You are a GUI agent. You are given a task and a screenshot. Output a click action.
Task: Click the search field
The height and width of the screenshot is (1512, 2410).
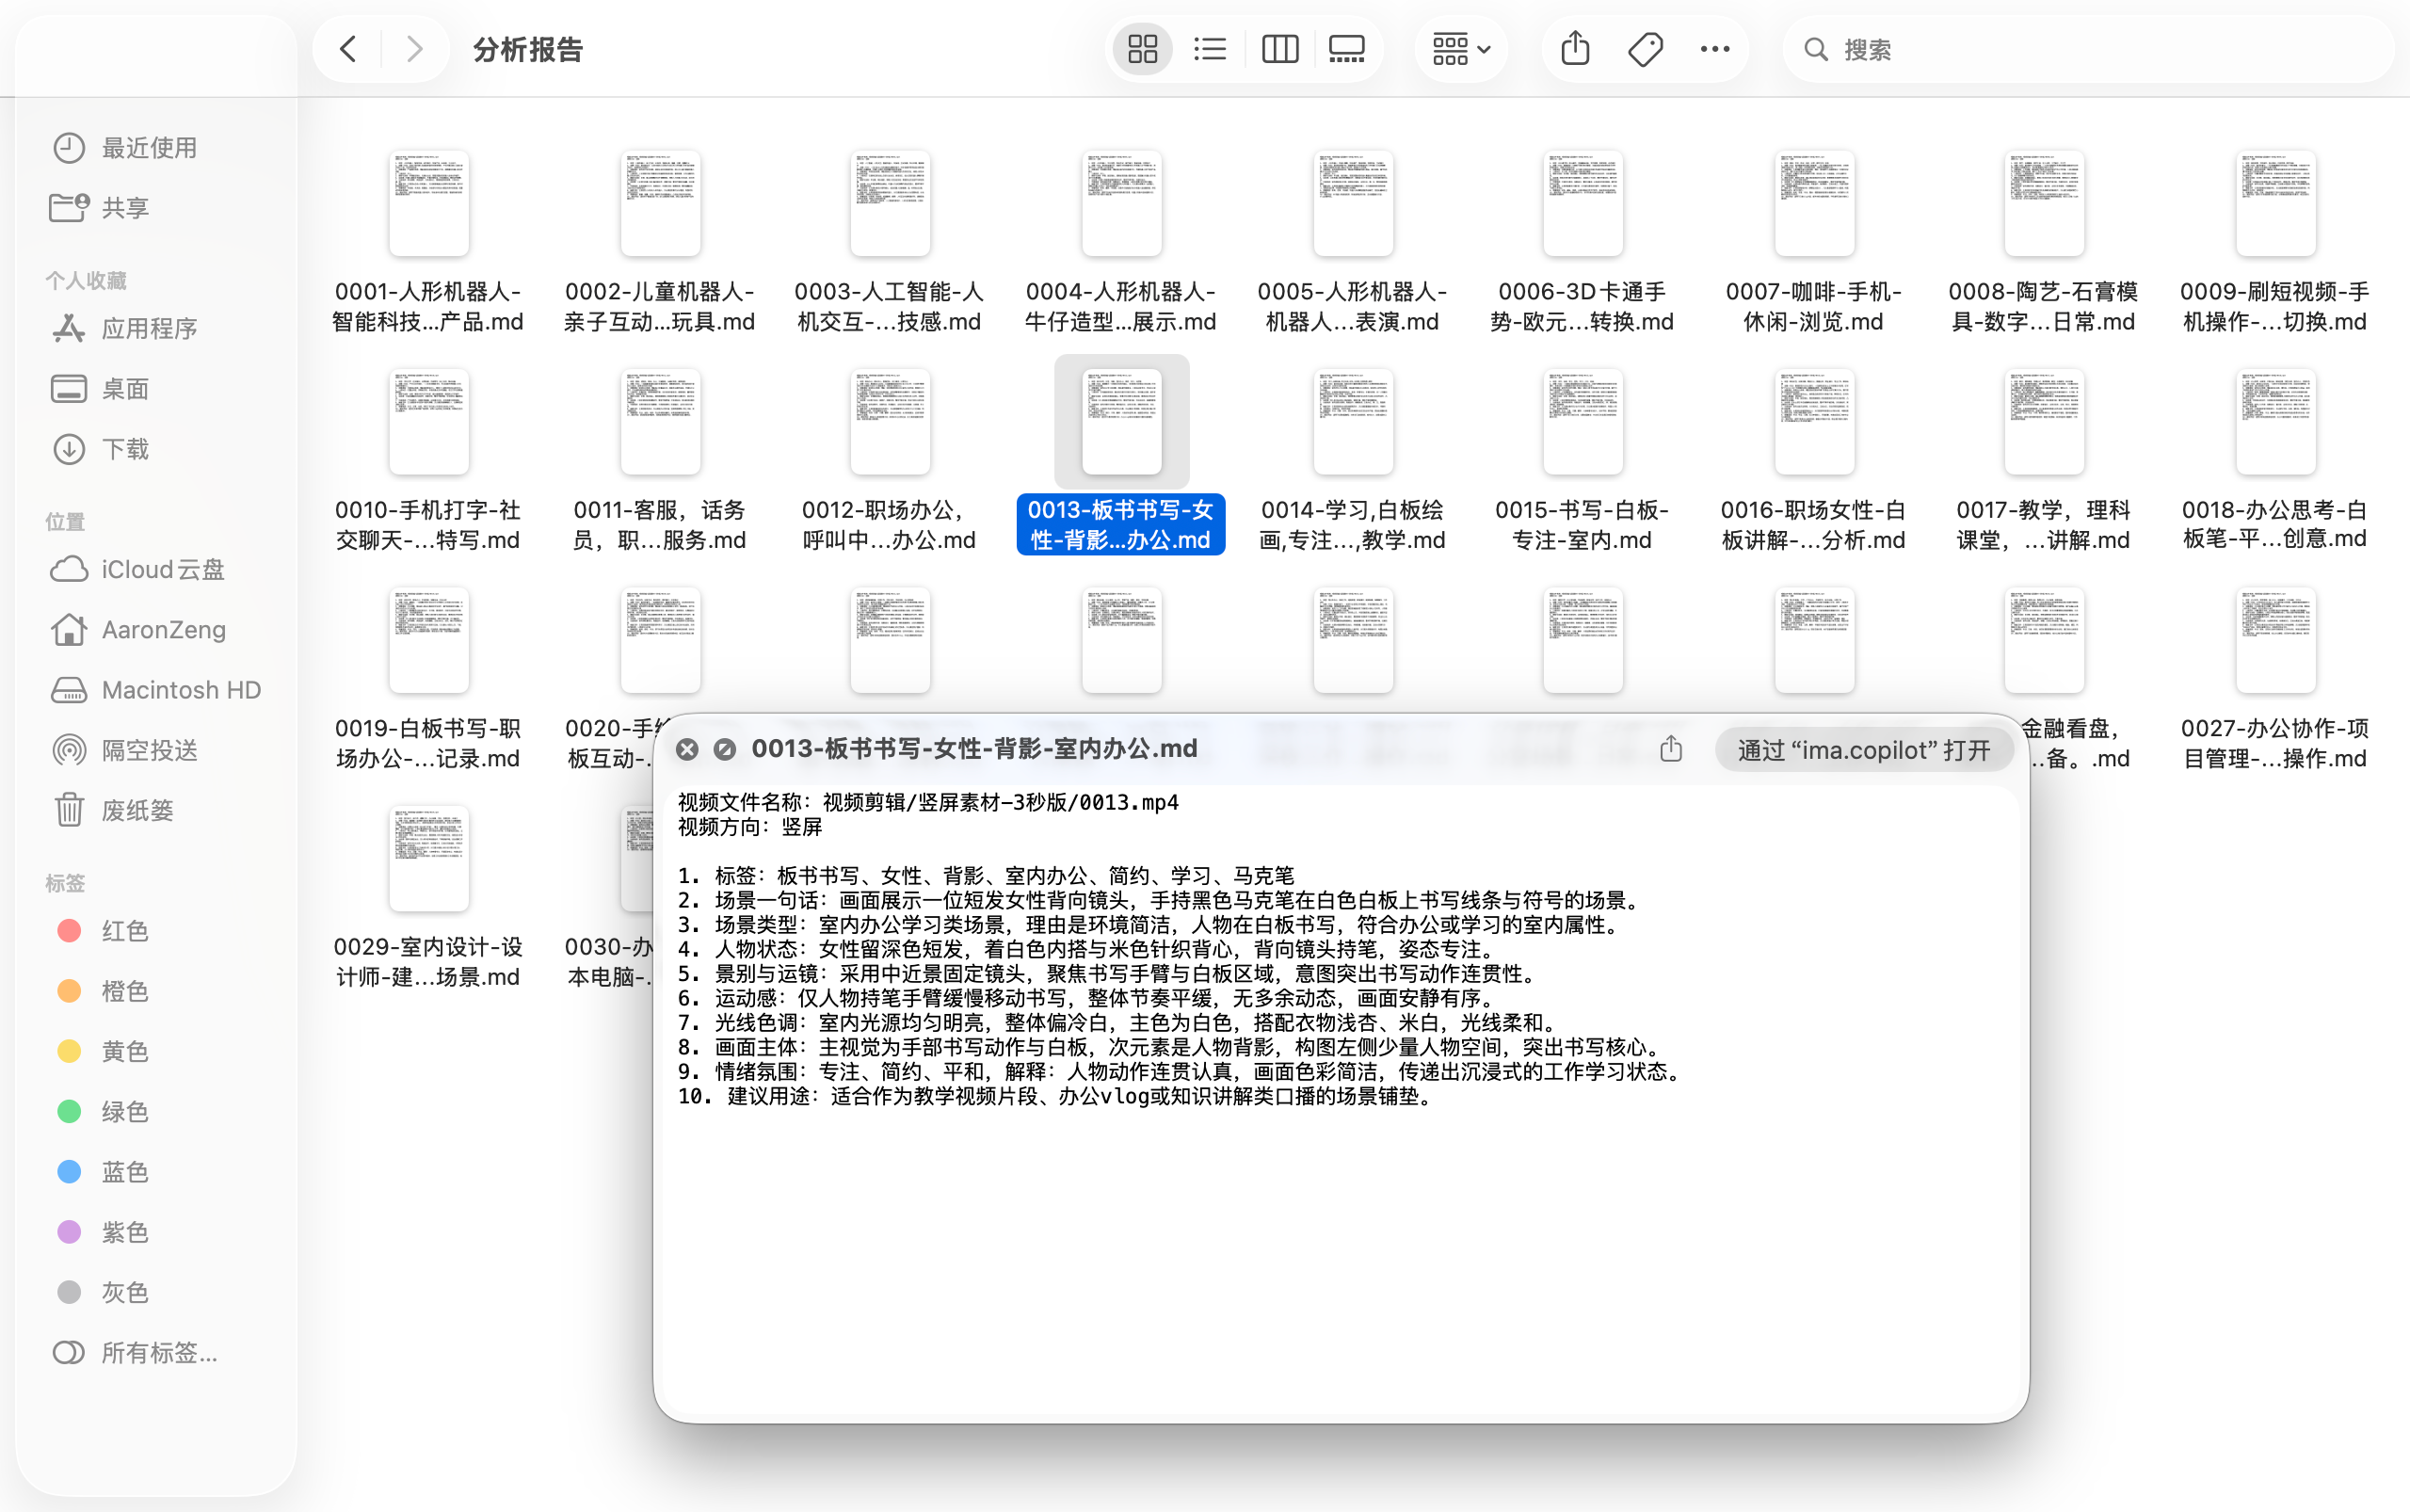[2088, 49]
